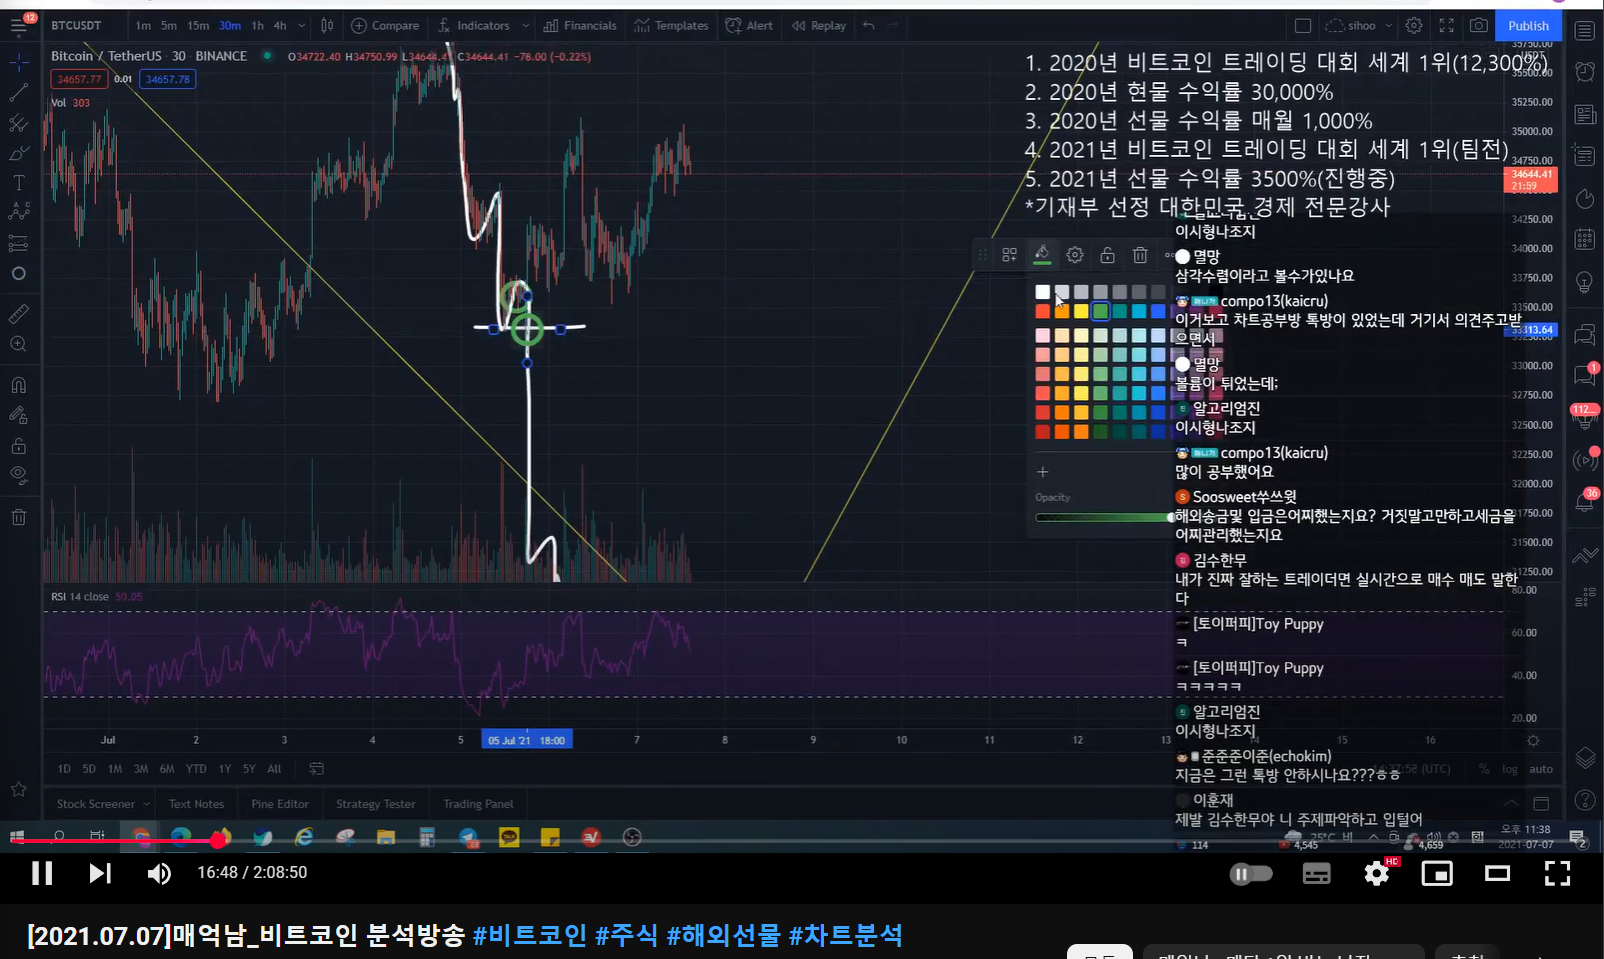Viewport: 1604px width, 959px height.
Task: Open the fill color bucket in drawing toolbar
Action: click(x=1042, y=254)
